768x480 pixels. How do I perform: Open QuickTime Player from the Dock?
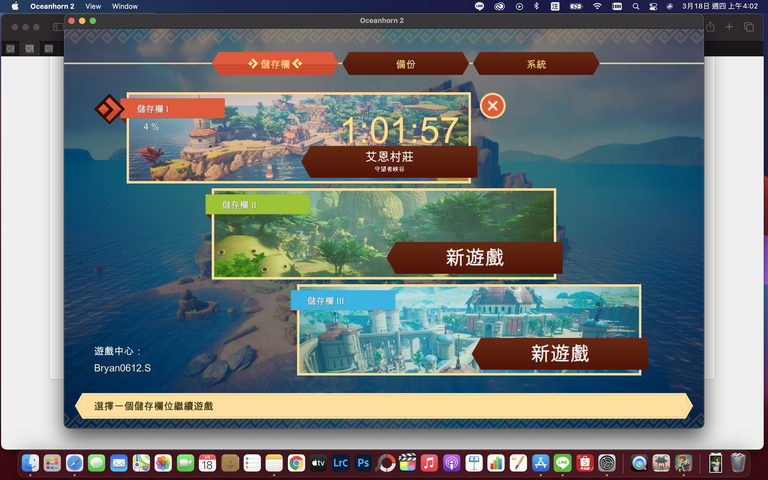(639, 462)
